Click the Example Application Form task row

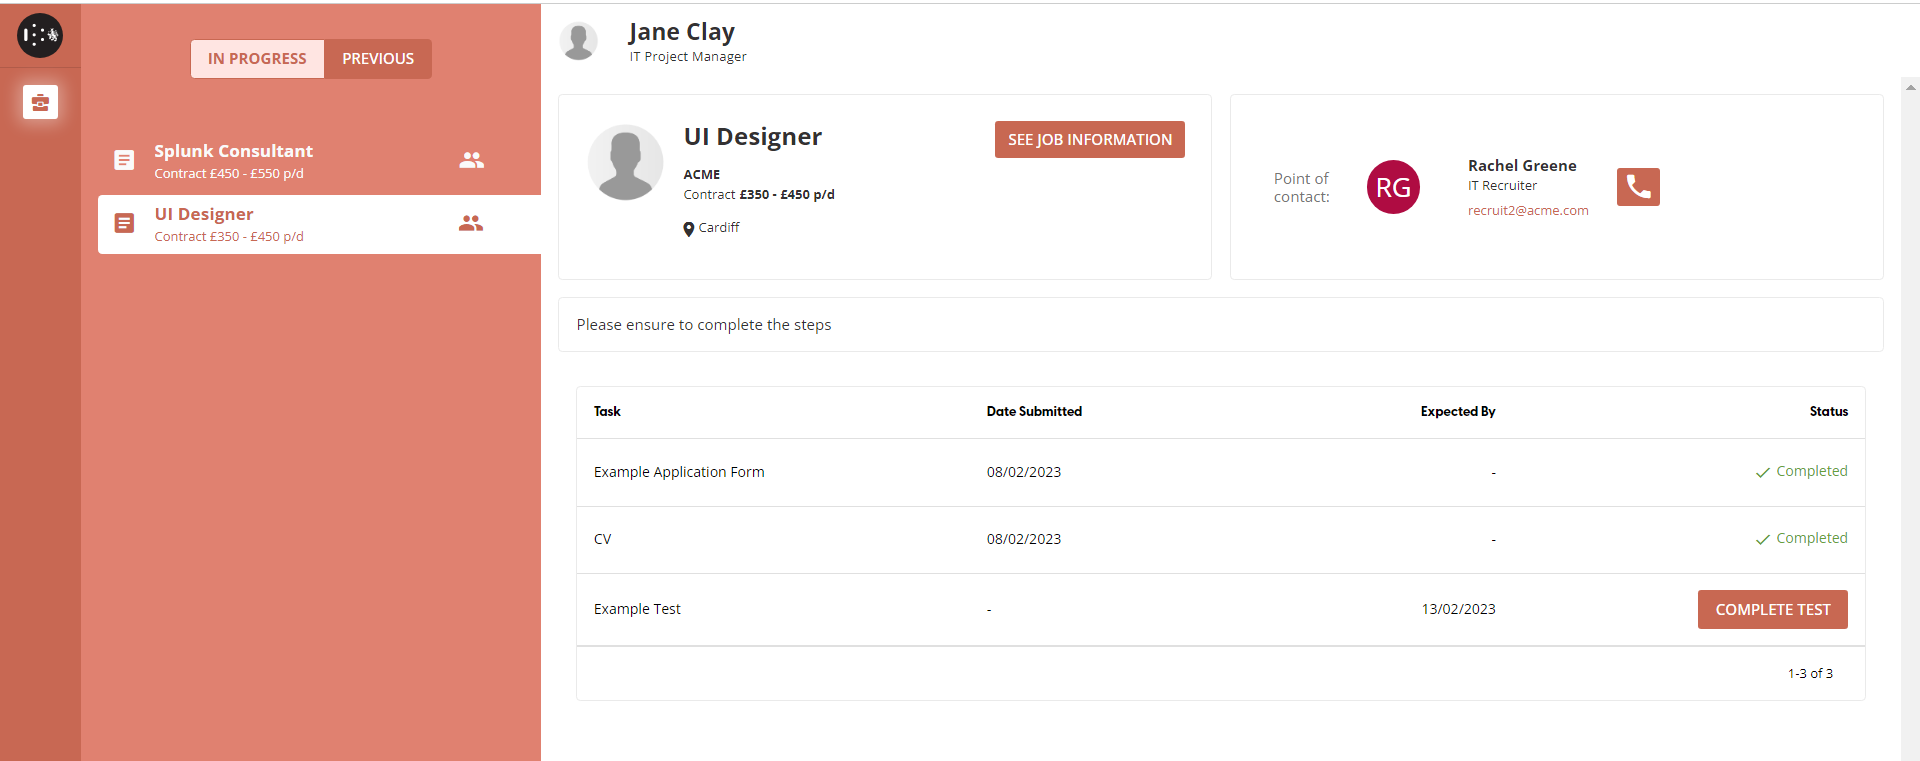click(x=679, y=472)
